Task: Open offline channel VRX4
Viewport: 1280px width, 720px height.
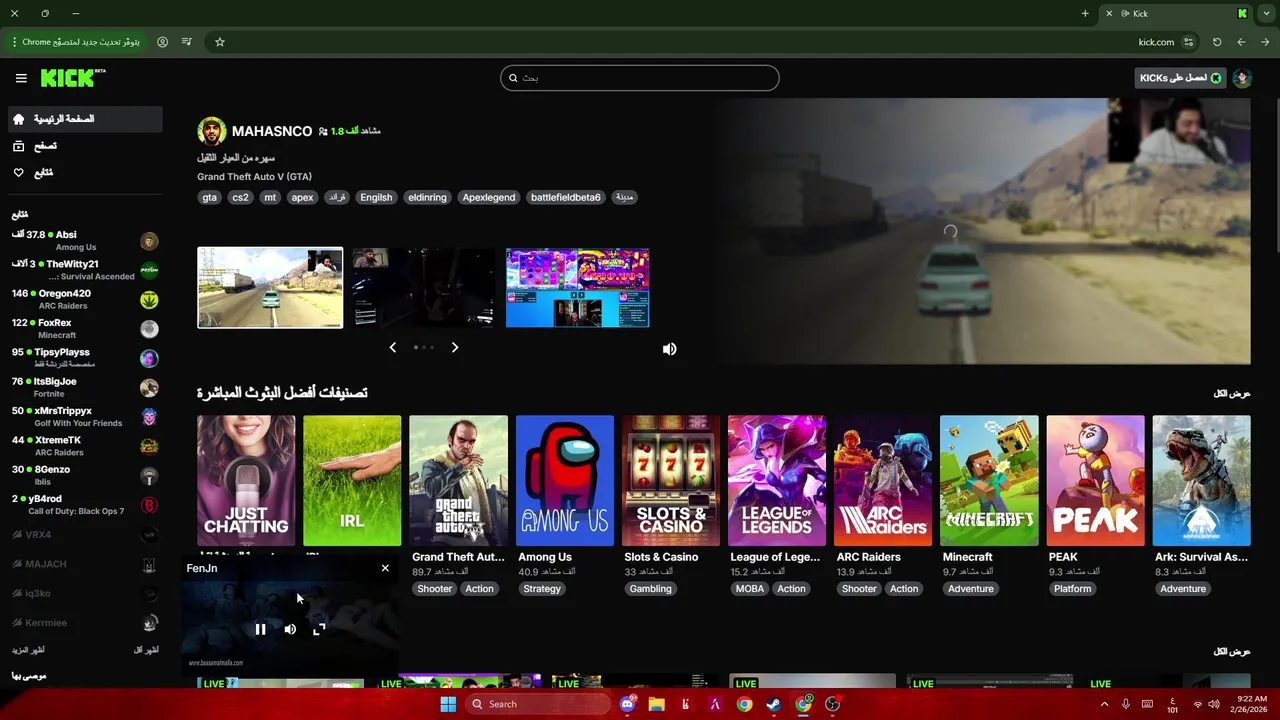Action: tap(84, 535)
